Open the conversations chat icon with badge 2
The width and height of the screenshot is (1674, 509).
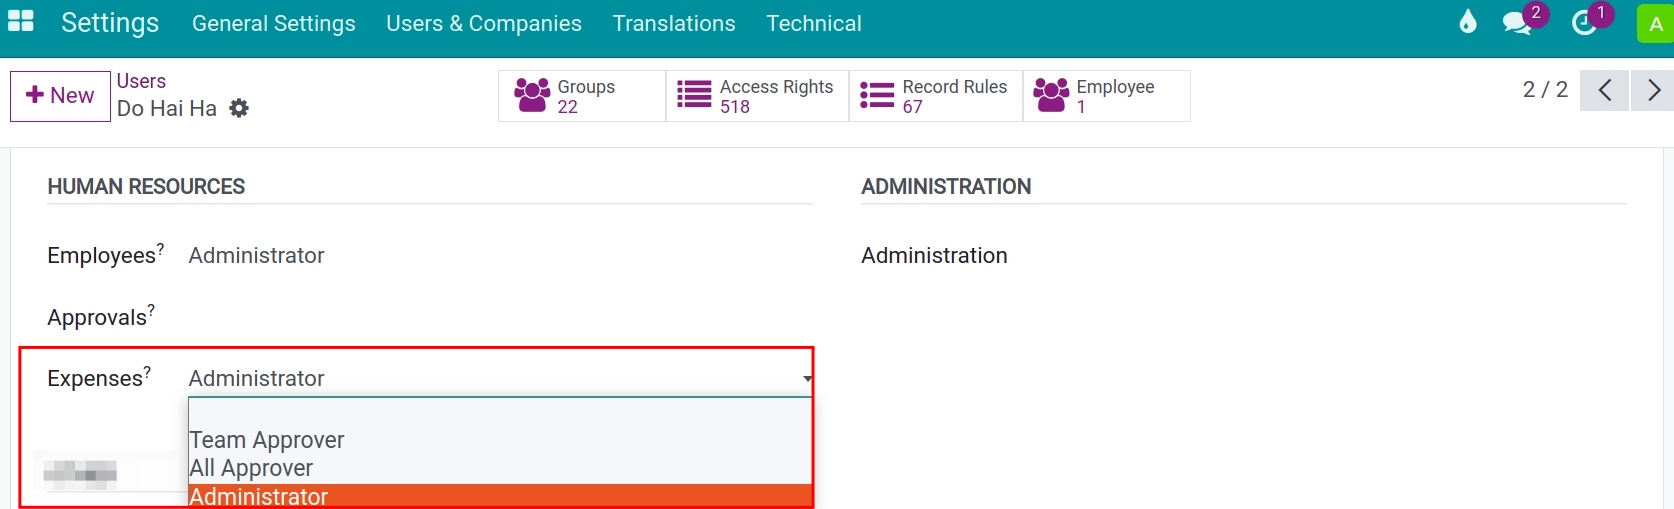1517,23
